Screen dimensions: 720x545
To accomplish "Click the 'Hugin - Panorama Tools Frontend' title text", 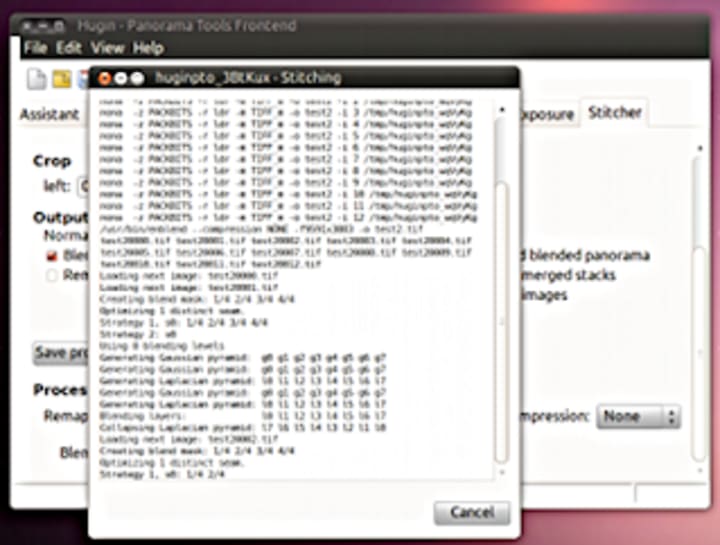I will click(186, 25).
